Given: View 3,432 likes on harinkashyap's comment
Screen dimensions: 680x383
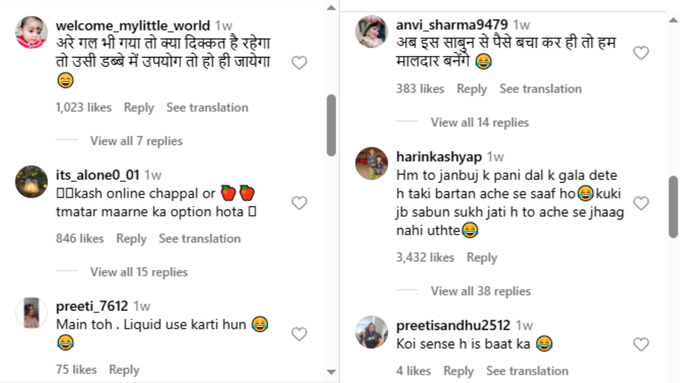Looking at the screenshot, I should click(x=425, y=257).
